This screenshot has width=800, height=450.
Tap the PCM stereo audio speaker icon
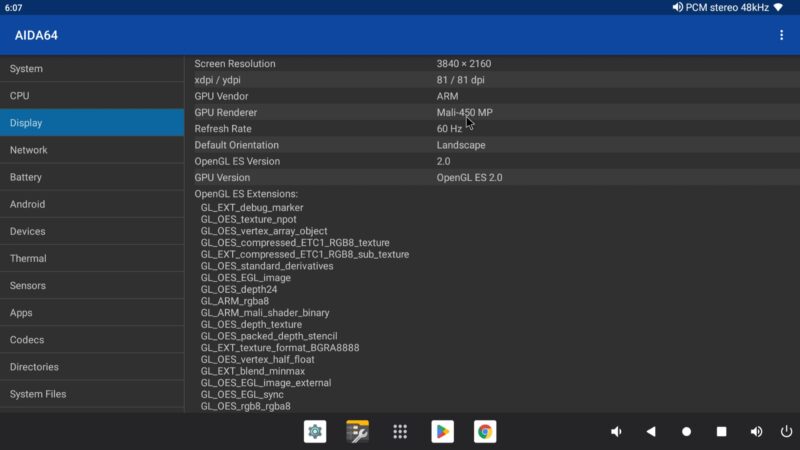(x=677, y=7)
